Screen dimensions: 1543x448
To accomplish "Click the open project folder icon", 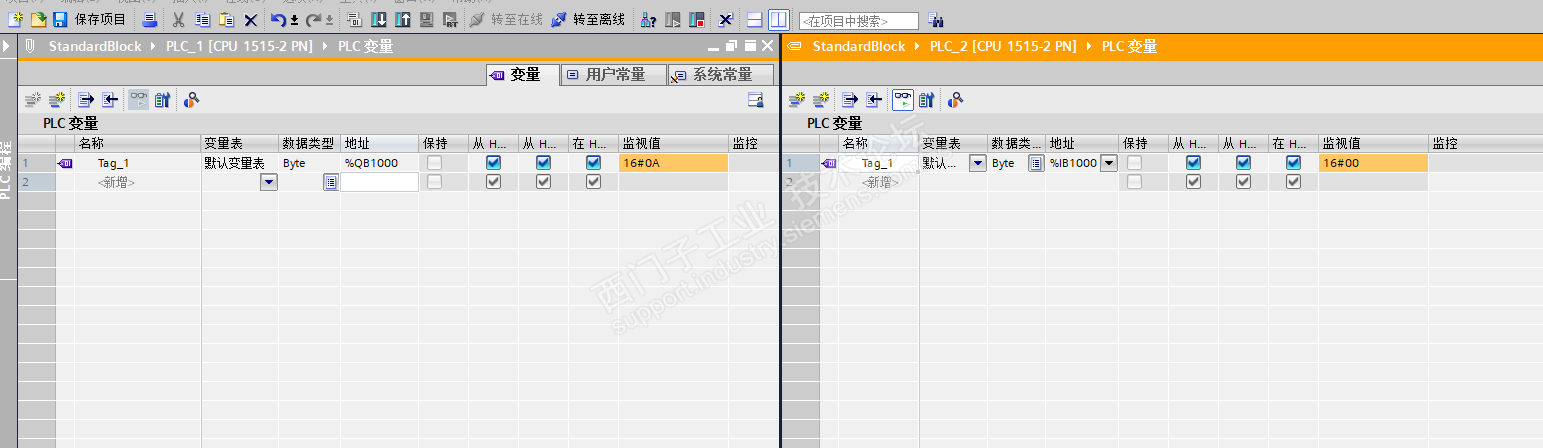I will (38, 19).
